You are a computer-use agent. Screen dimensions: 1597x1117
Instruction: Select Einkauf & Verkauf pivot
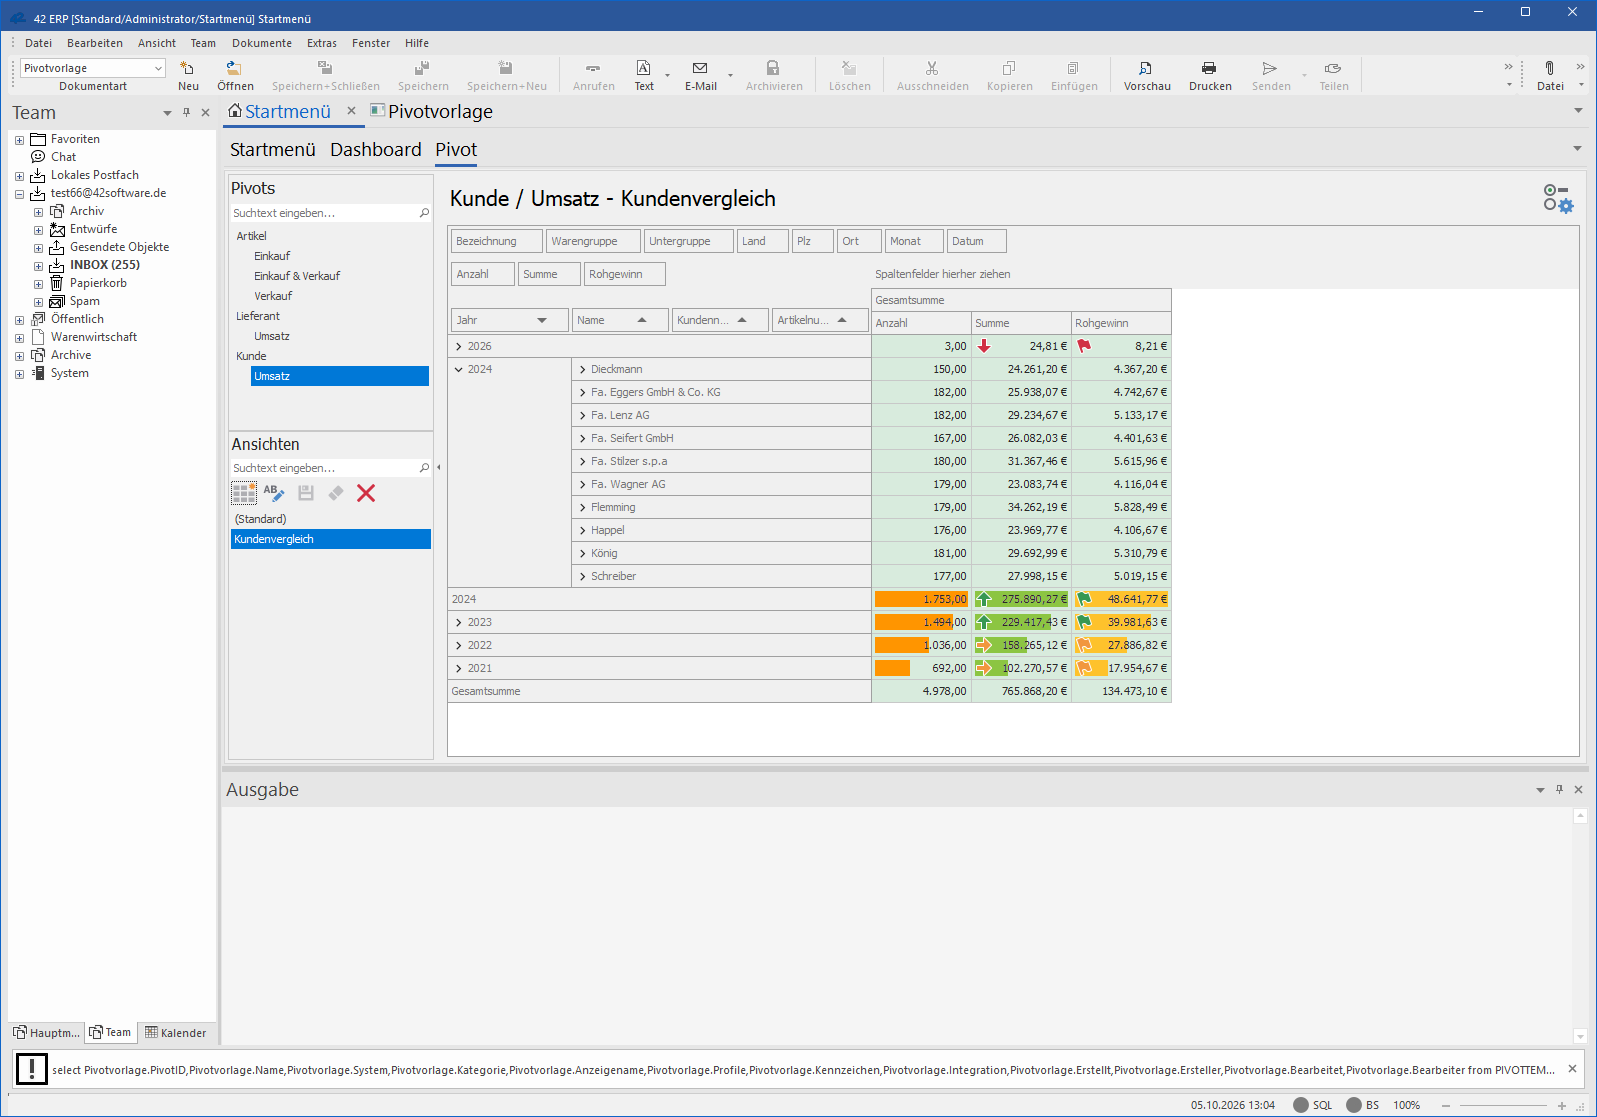coord(297,276)
